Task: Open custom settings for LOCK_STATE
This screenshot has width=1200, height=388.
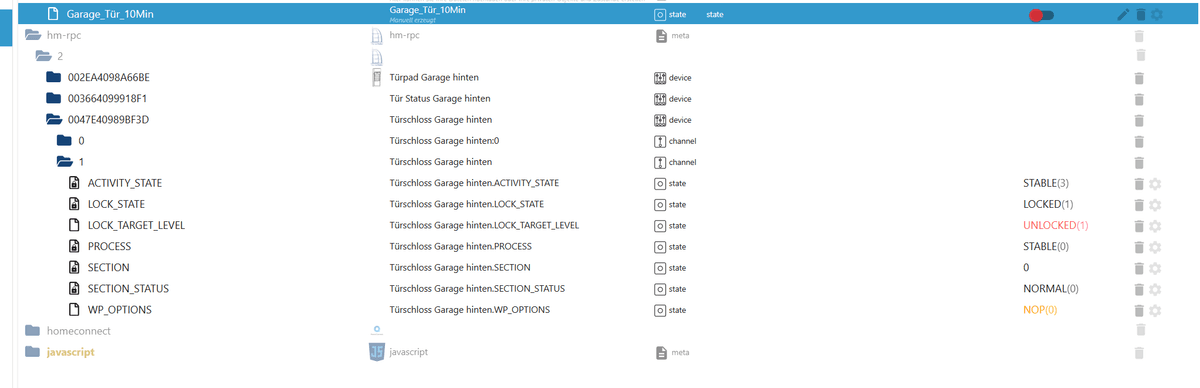Action: point(1155,204)
